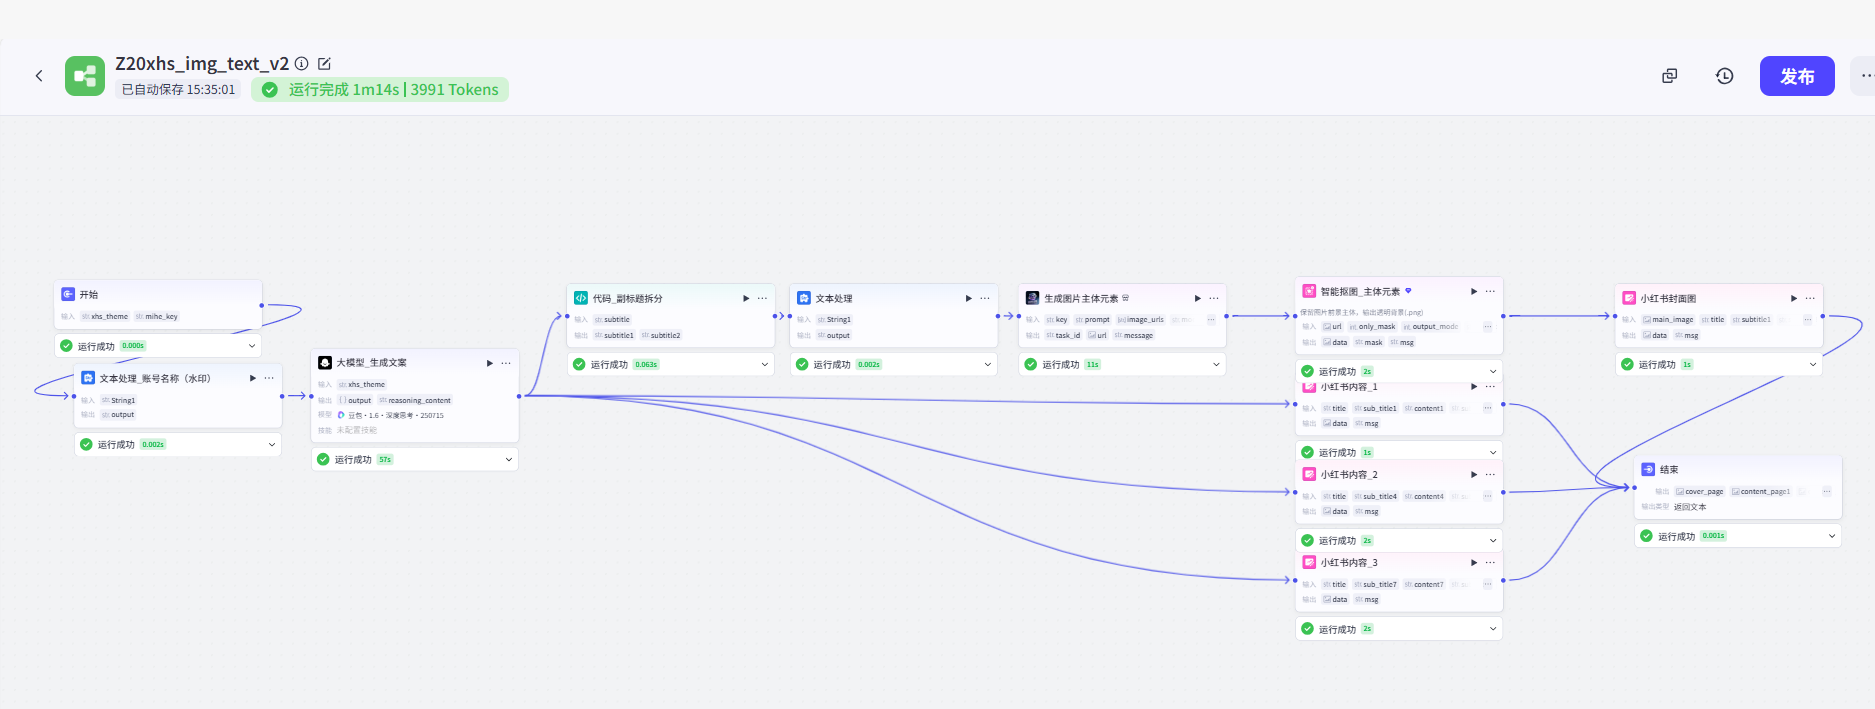Expand result under 小红书内容_1 node

pos(1493,453)
